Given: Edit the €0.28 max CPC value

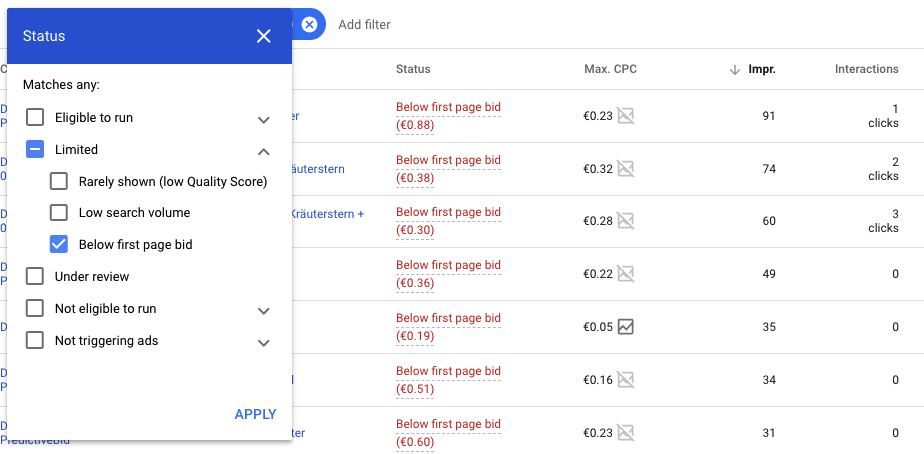Looking at the screenshot, I should (598, 221).
